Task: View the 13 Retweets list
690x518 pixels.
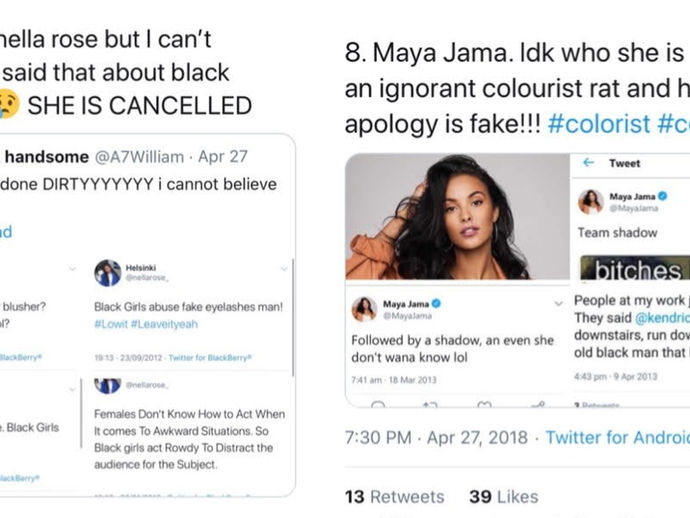Action: (x=395, y=497)
